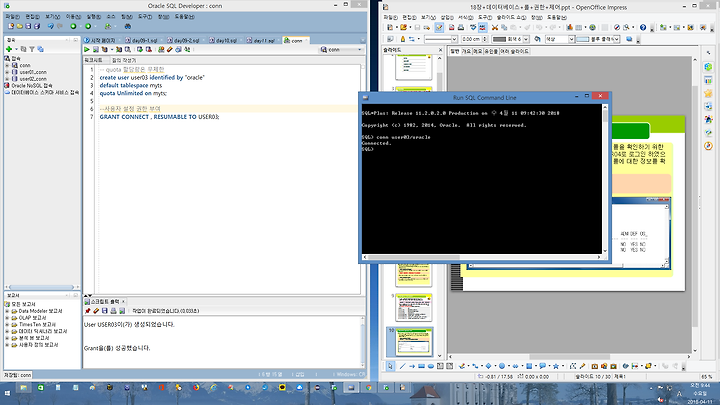This screenshot has height=405, width=720.
Task: Click the gray line color swatch in Impress
Action: (499, 39)
